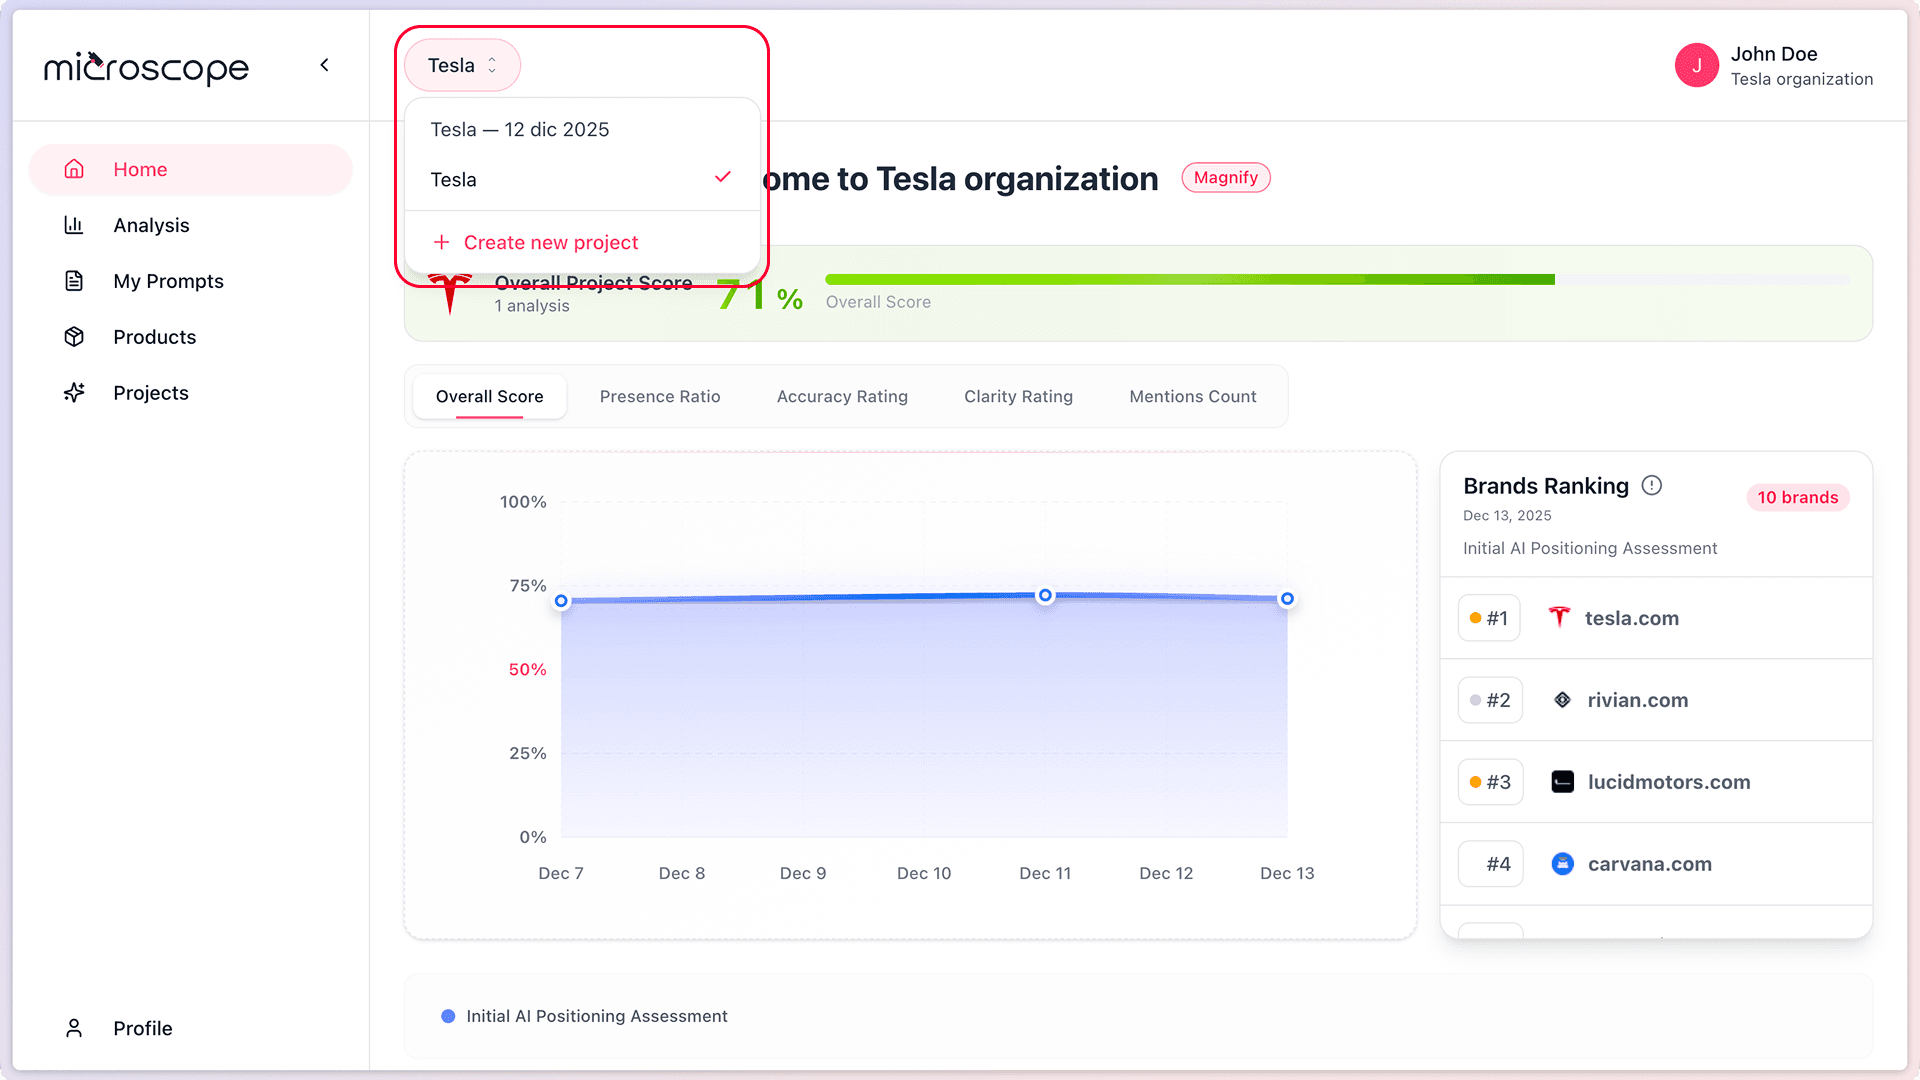Select the Tesla project with the red checkmark
This screenshot has width=1920, height=1080.
point(454,180)
